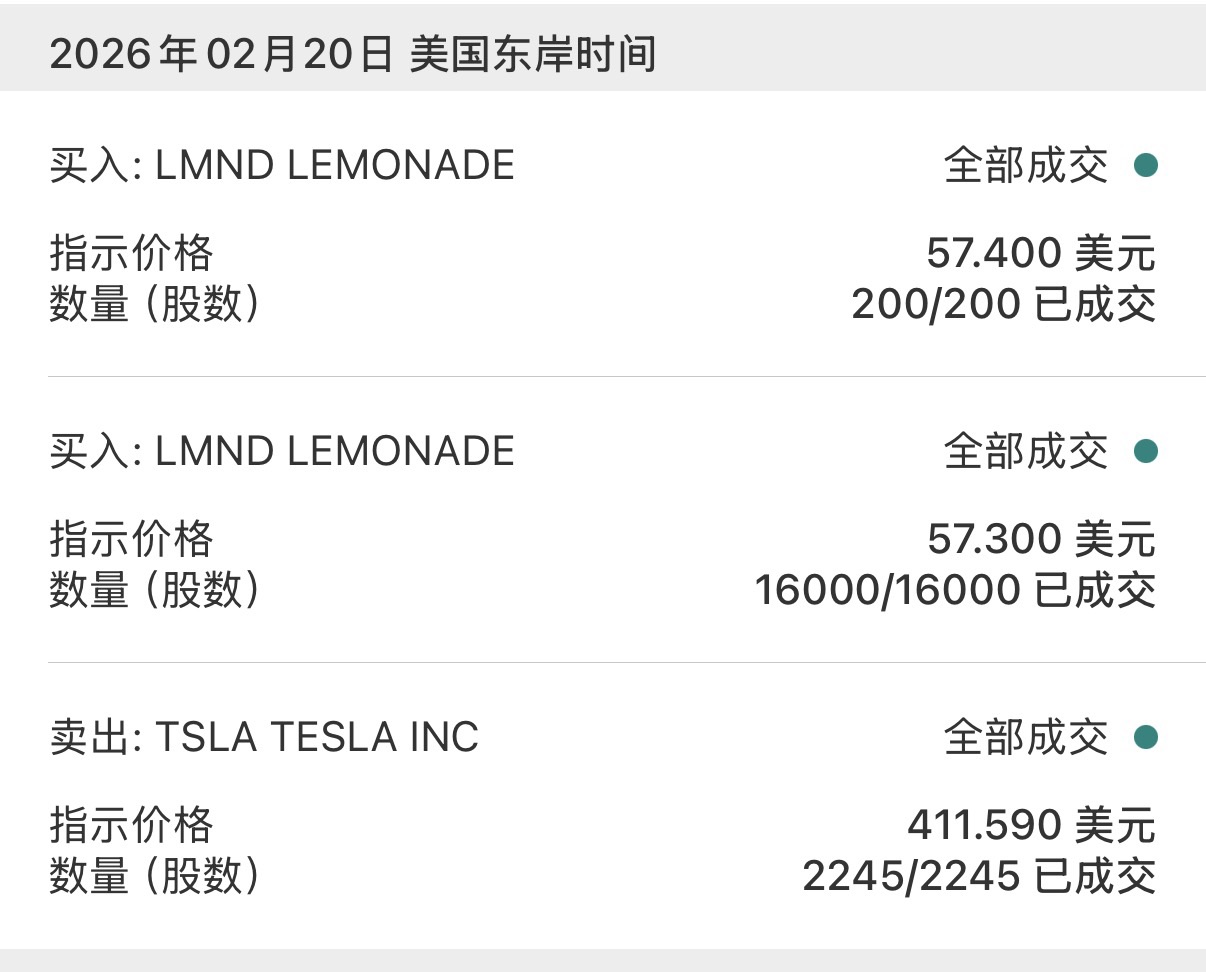
Task: Click green status dot of 16000-share LMND order
Action: (x=1146, y=451)
